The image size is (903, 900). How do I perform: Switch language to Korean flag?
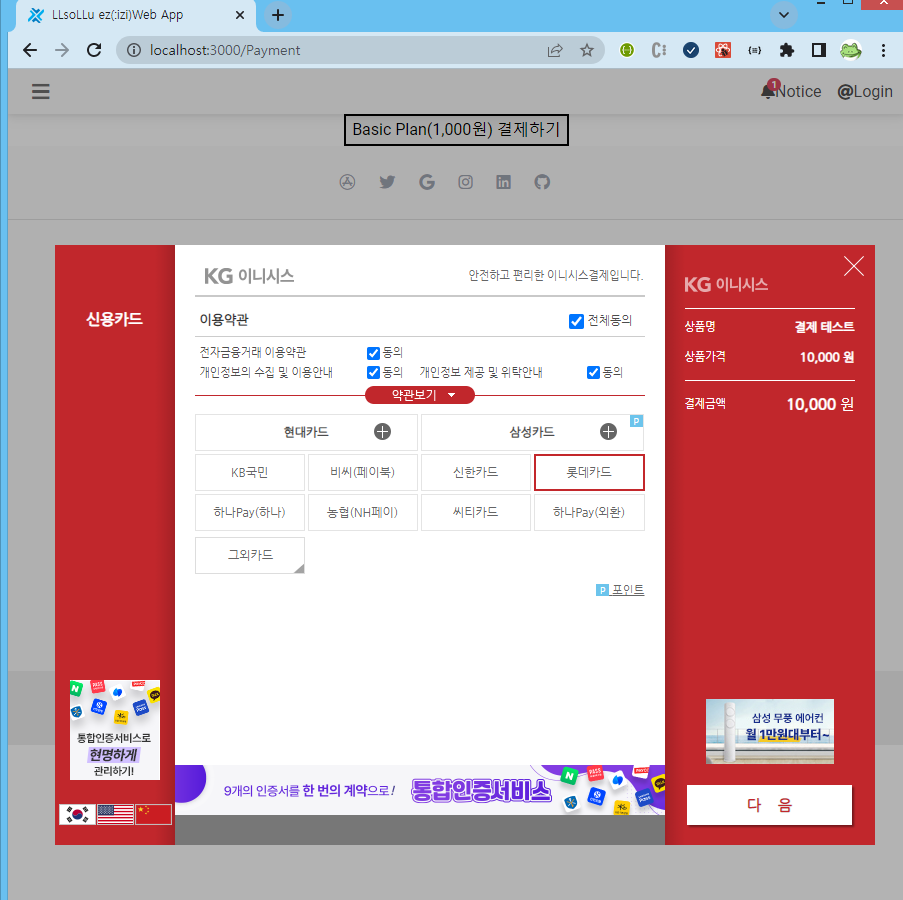(77, 814)
